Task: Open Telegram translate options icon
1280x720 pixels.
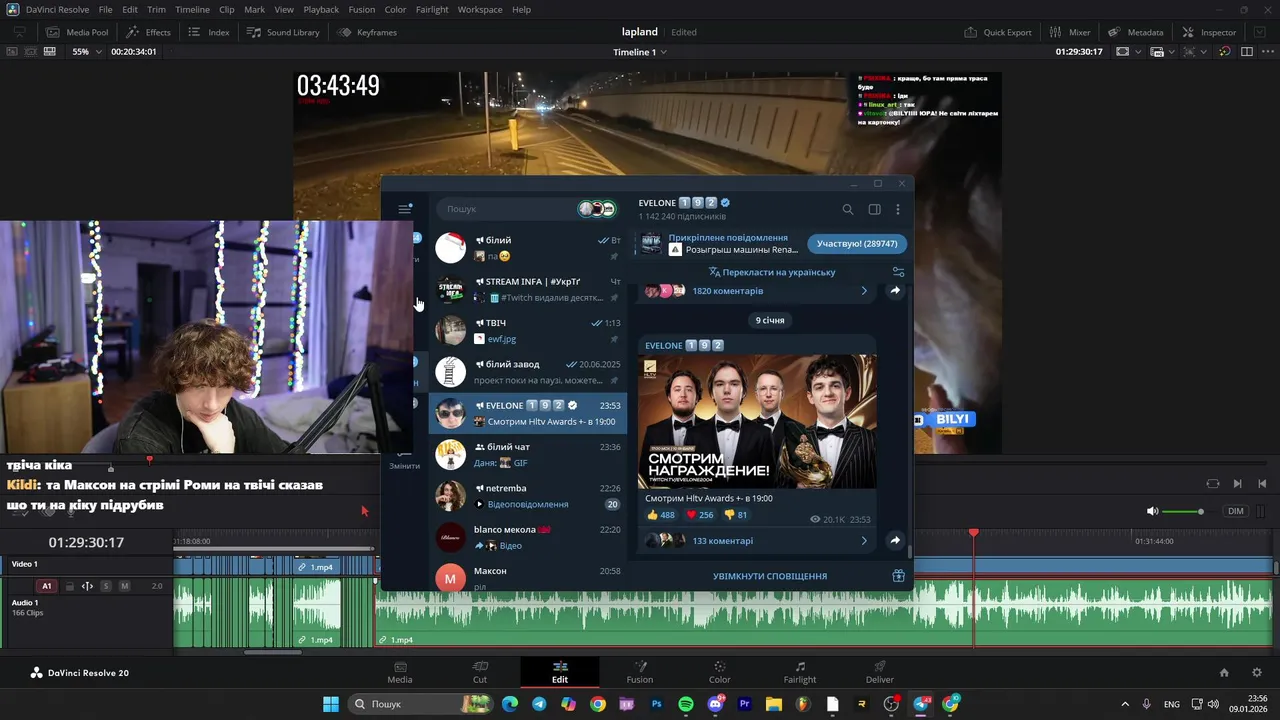Action: (898, 272)
